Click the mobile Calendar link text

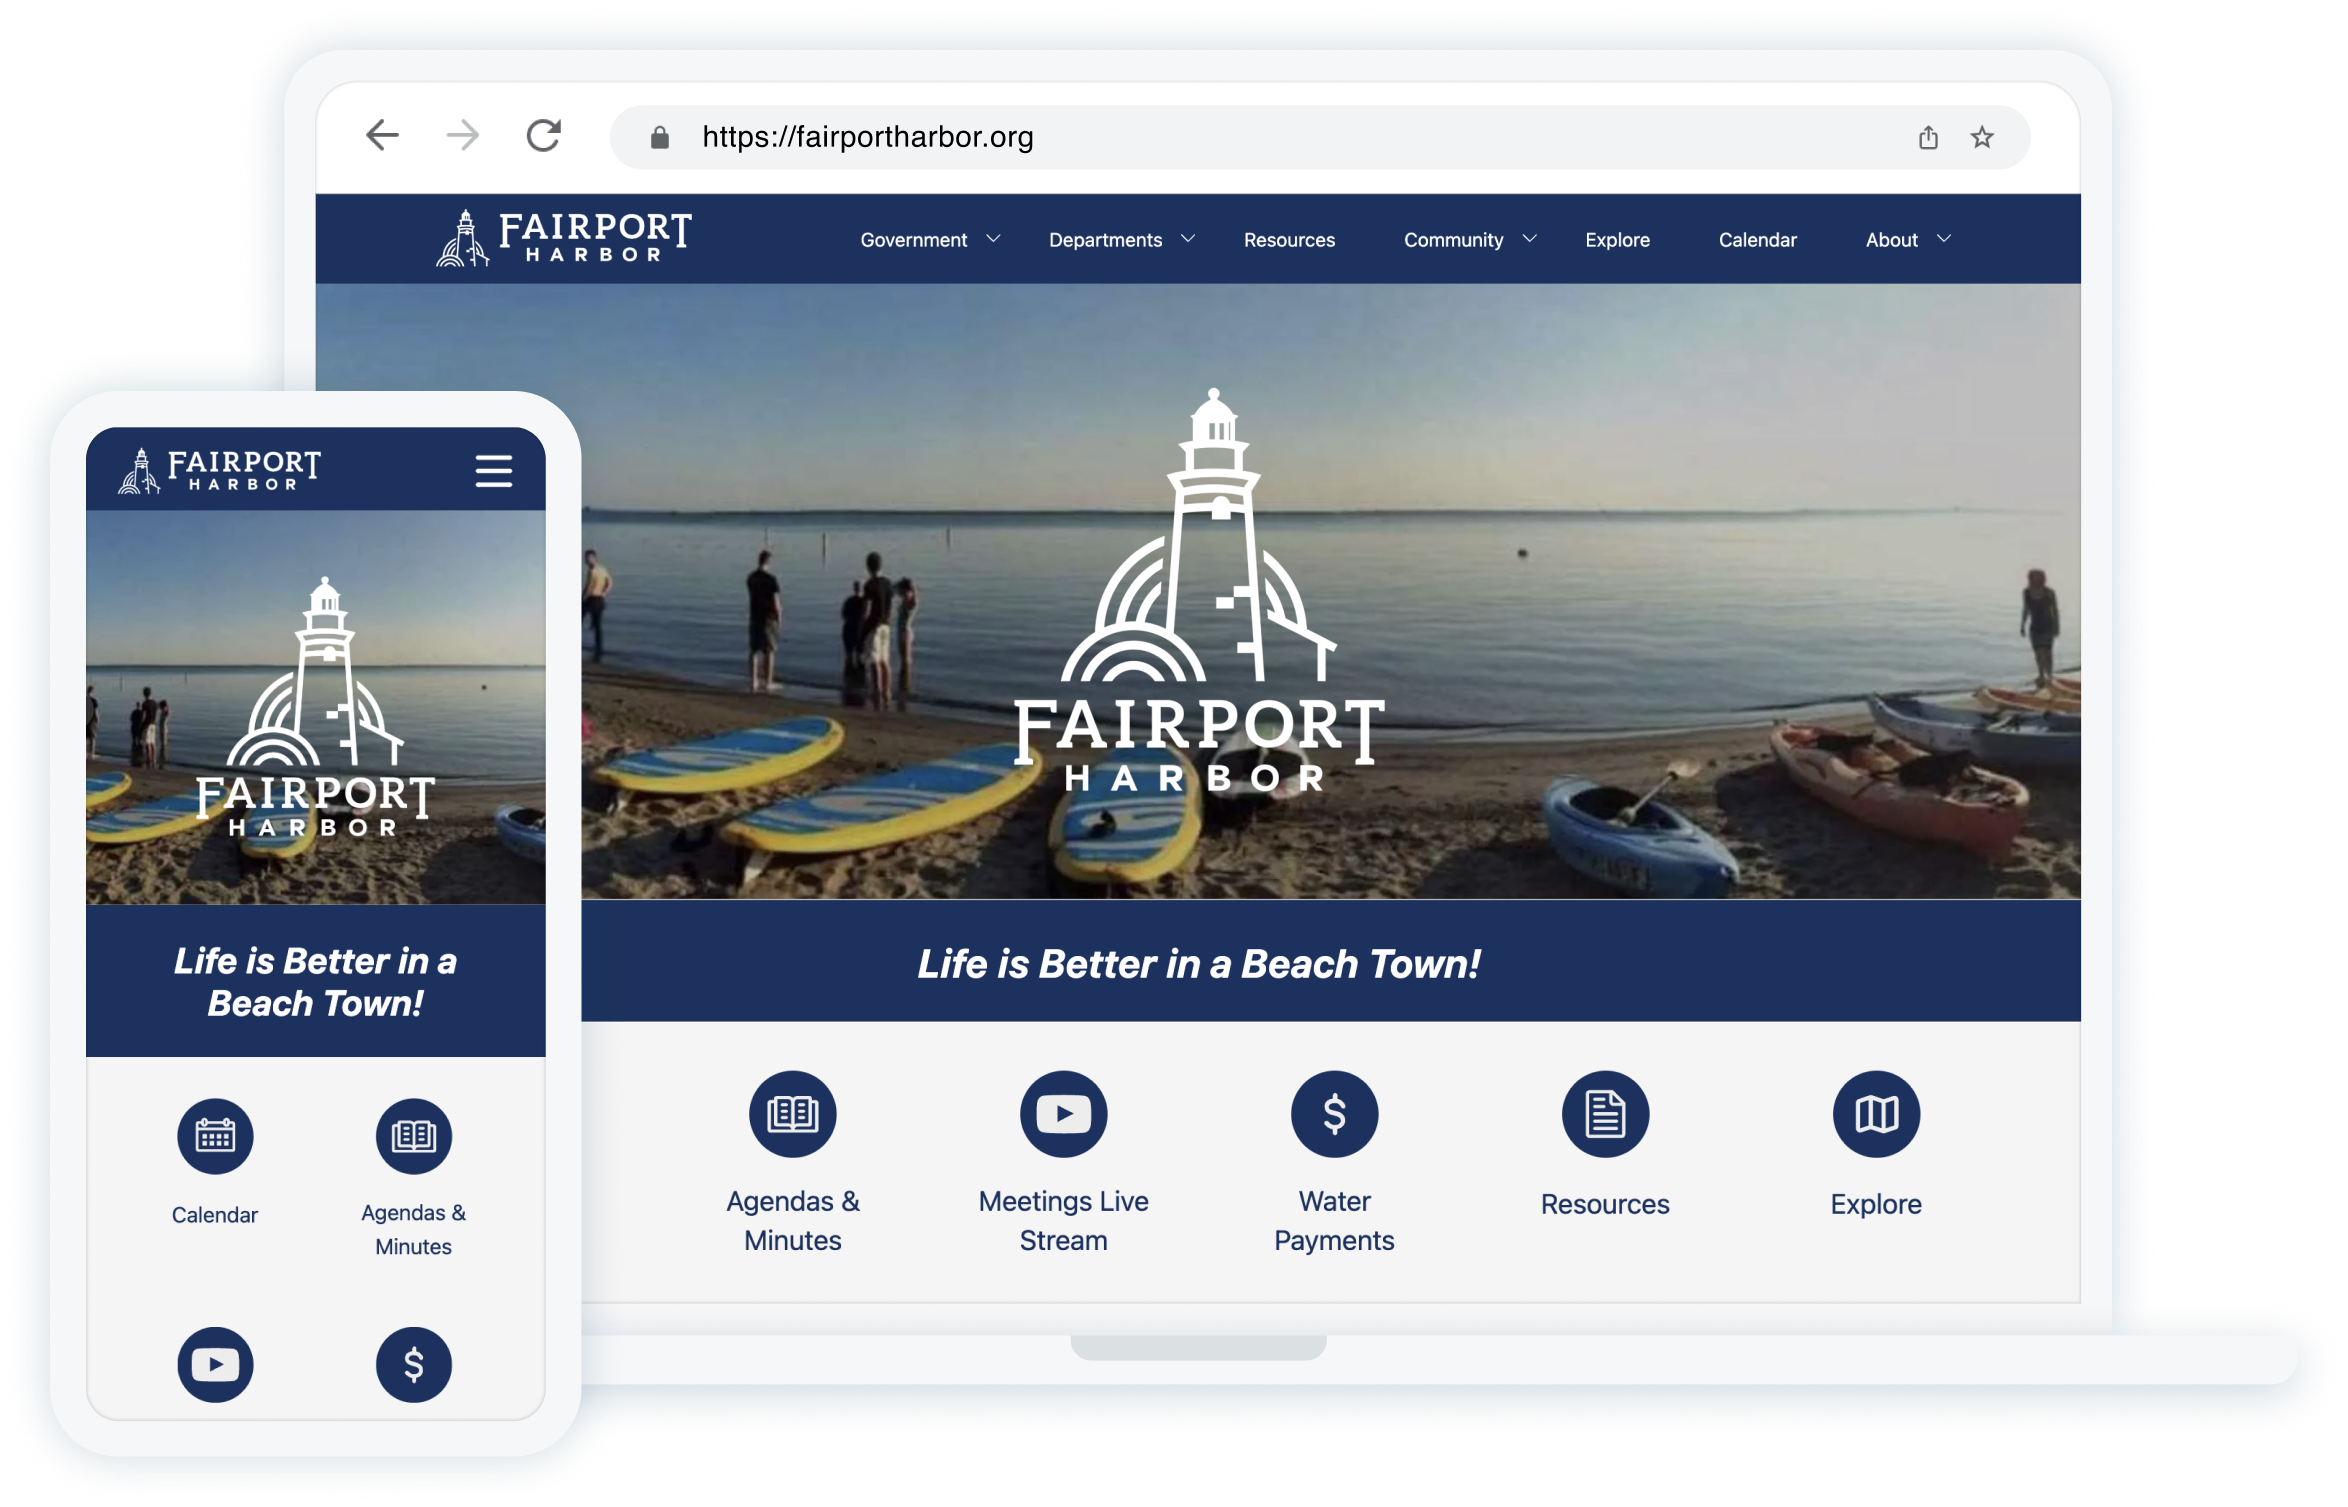pyautogui.click(x=215, y=1215)
